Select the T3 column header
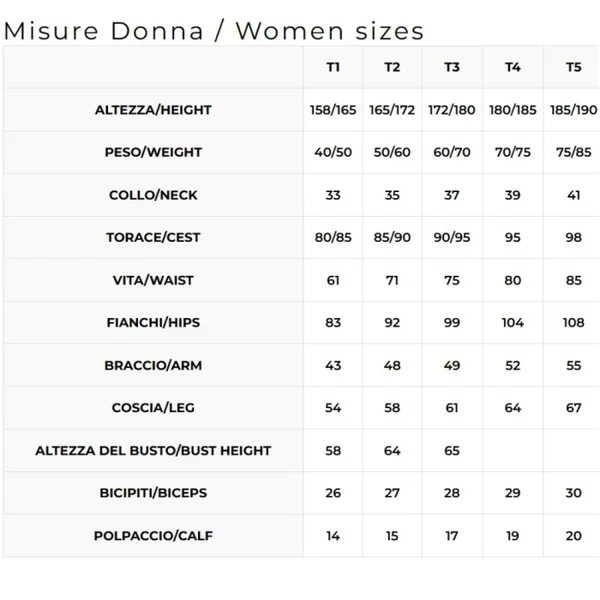The image size is (600, 600). (452, 67)
